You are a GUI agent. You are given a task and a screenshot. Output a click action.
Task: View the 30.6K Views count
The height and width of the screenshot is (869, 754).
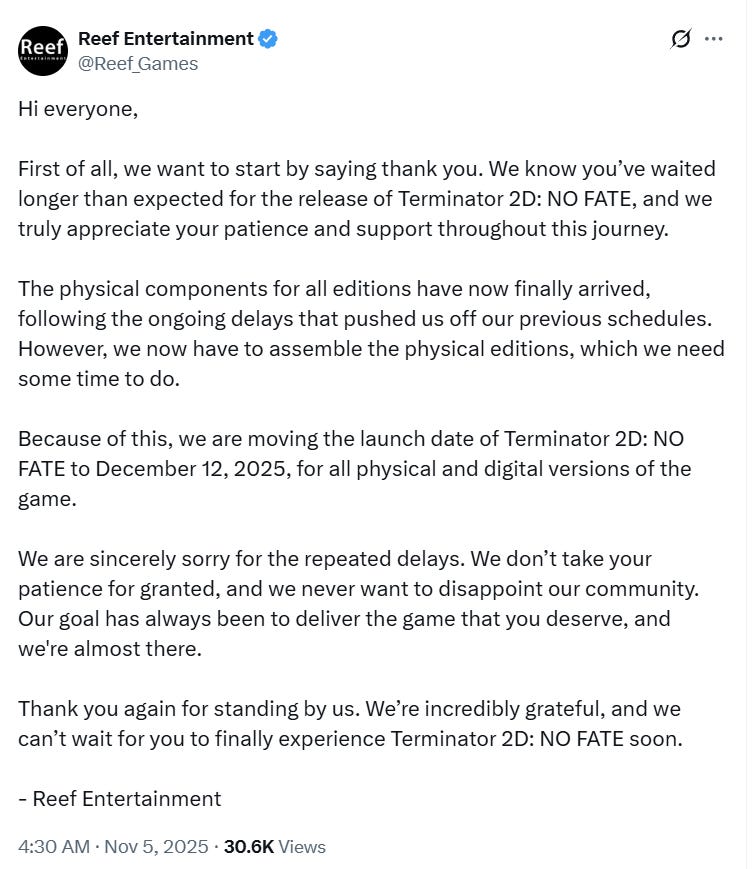click(274, 846)
